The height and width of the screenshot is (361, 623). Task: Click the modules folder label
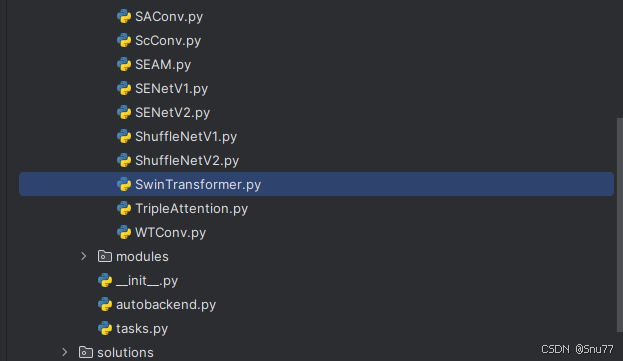142,257
